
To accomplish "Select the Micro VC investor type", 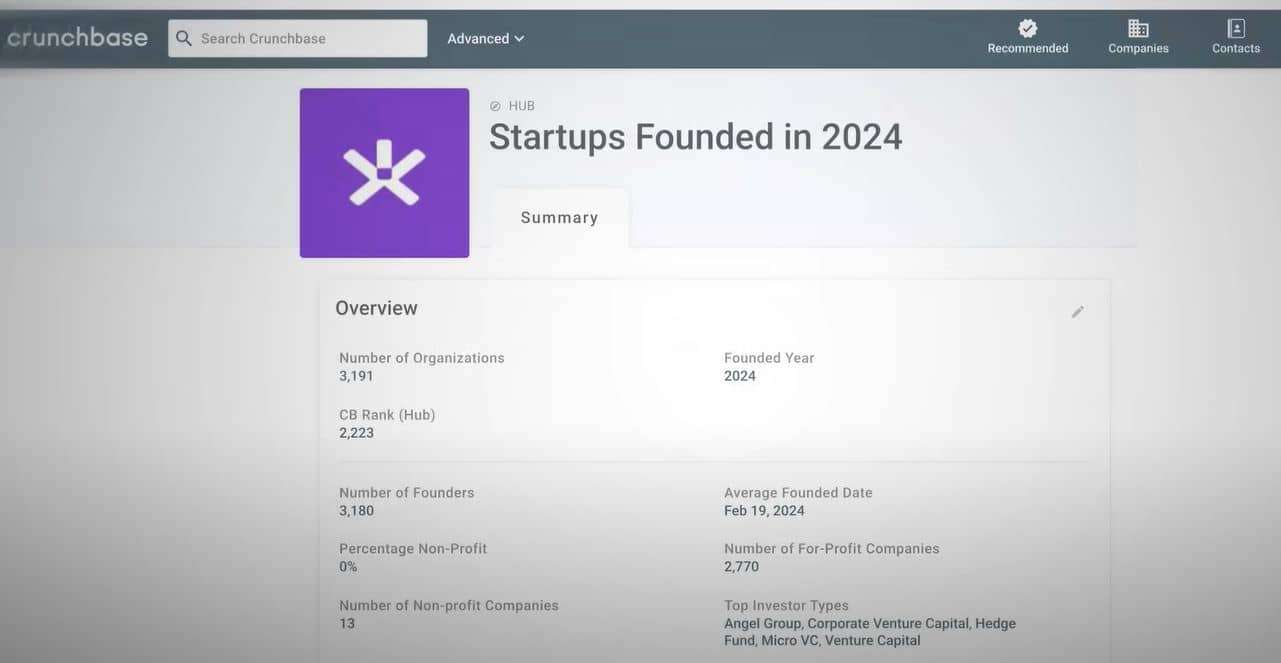I will (x=791, y=641).
